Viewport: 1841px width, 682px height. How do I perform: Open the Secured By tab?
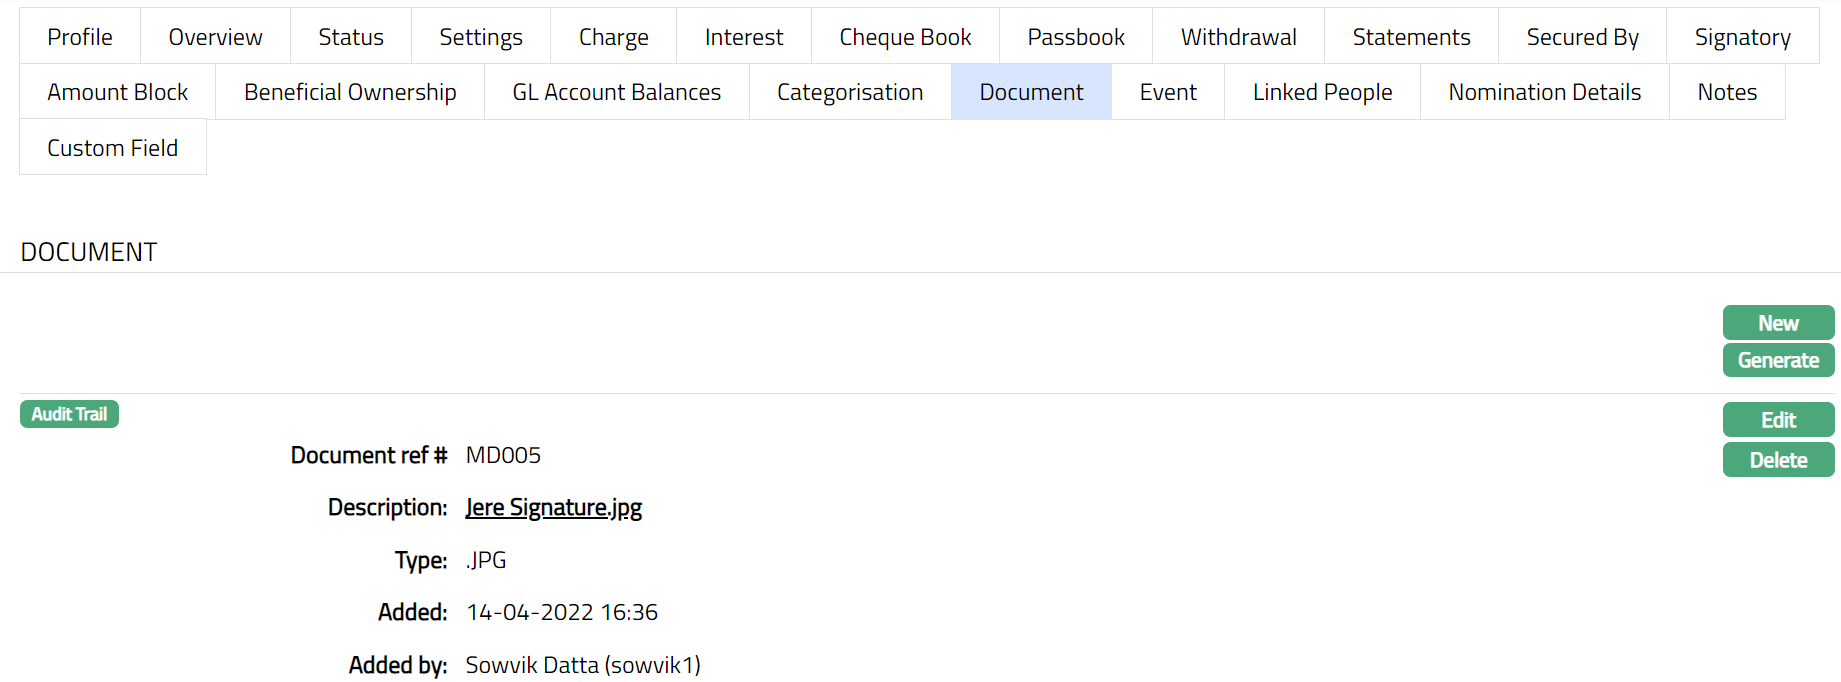tap(1582, 37)
